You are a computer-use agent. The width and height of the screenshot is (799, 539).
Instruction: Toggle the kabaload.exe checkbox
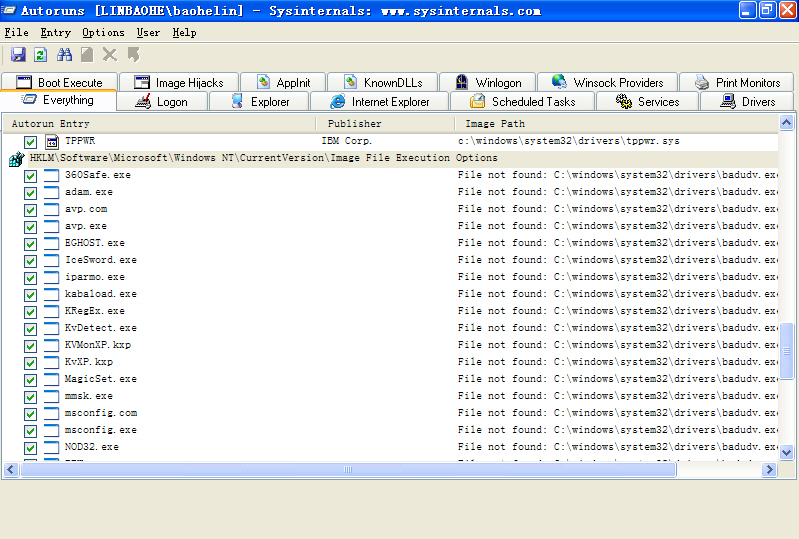click(x=31, y=295)
